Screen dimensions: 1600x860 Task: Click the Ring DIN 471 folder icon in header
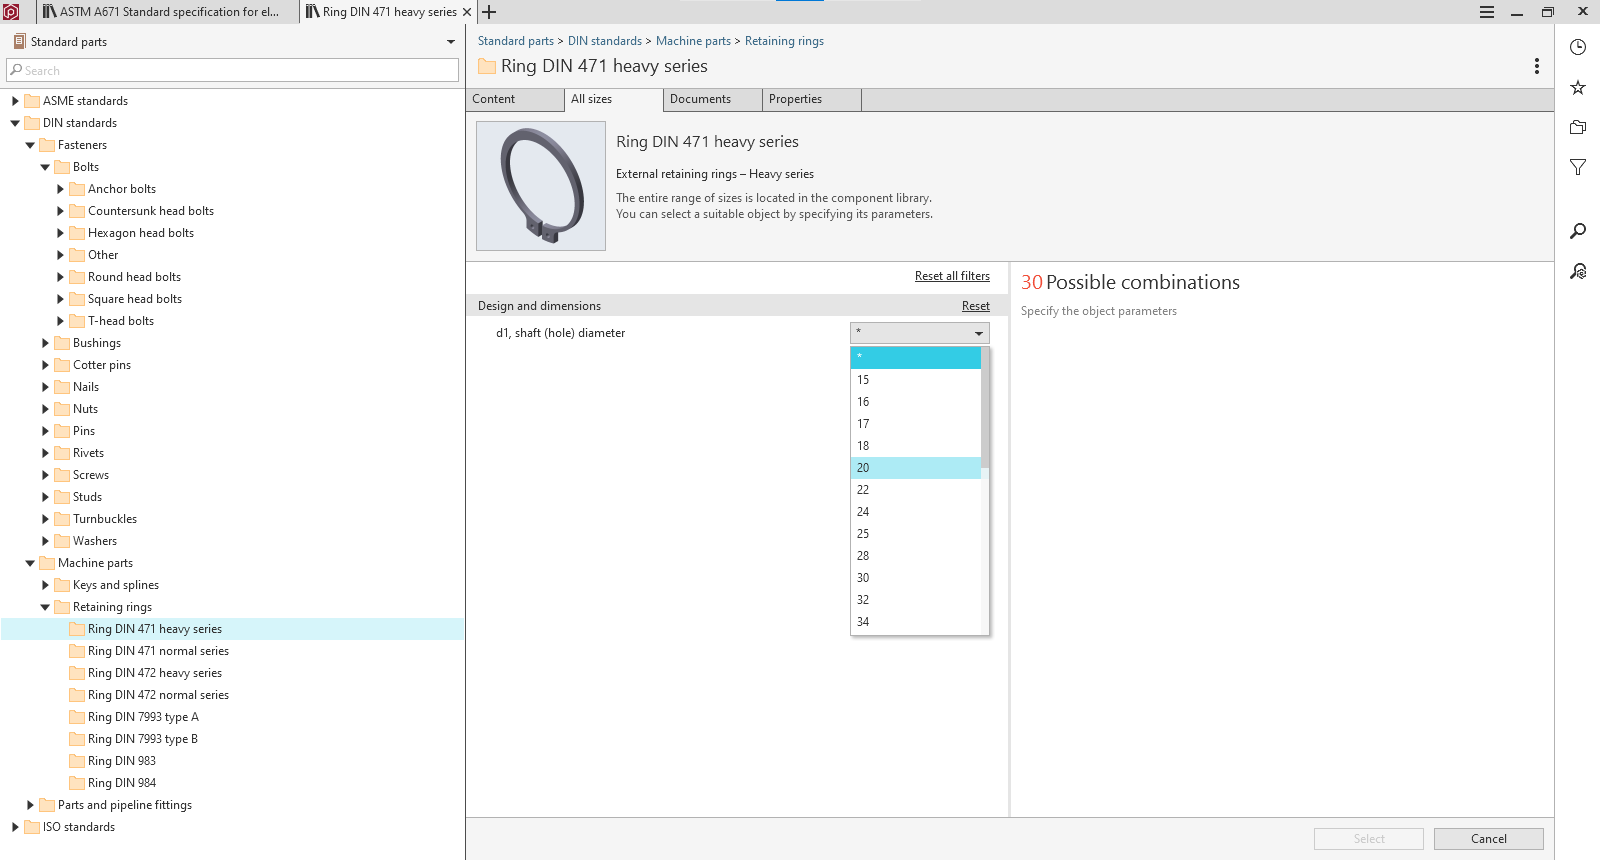487,66
